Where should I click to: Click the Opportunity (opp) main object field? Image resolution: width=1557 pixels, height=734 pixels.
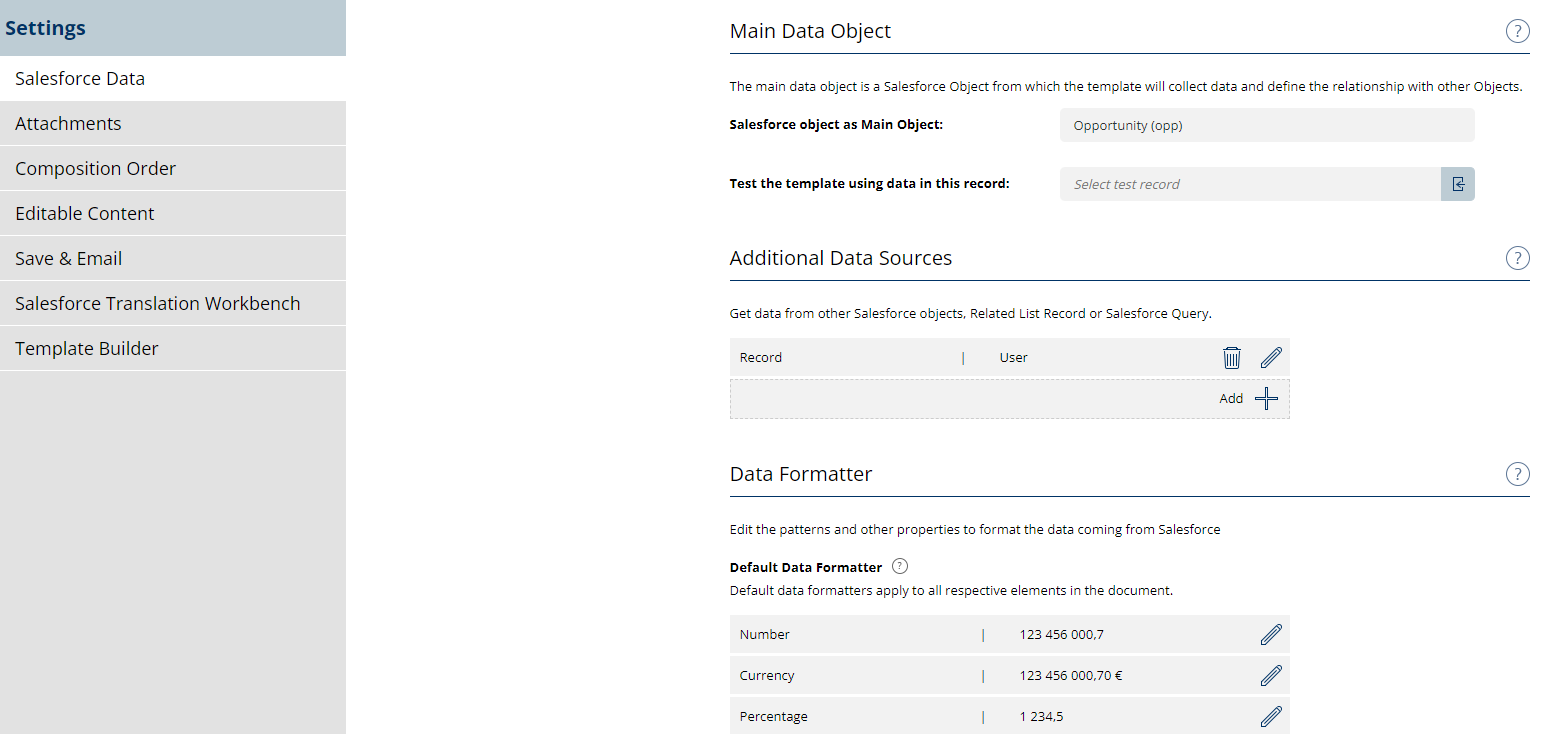pyautogui.click(x=1266, y=126)
